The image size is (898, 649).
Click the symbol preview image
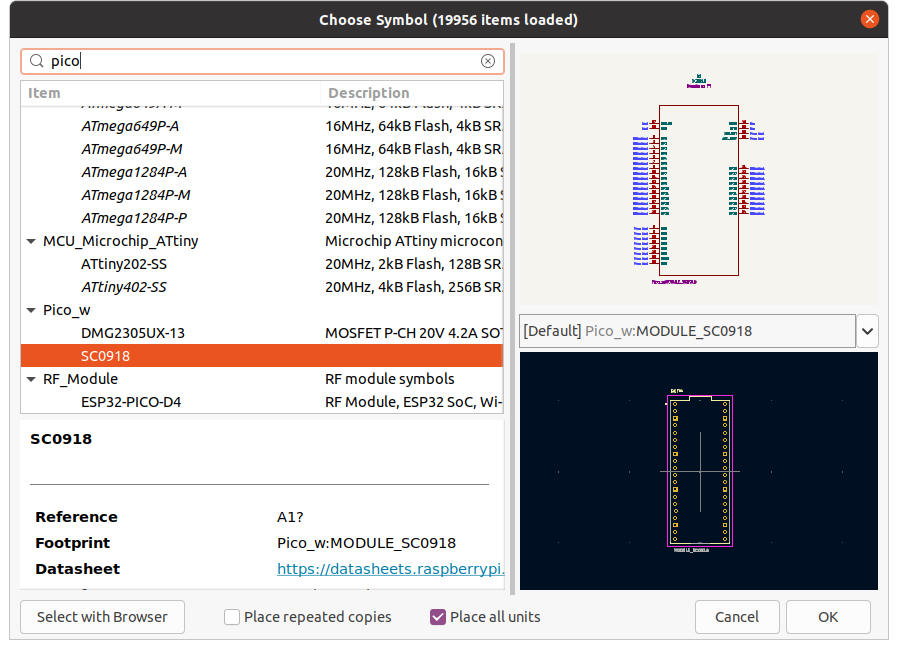[699, 179]
